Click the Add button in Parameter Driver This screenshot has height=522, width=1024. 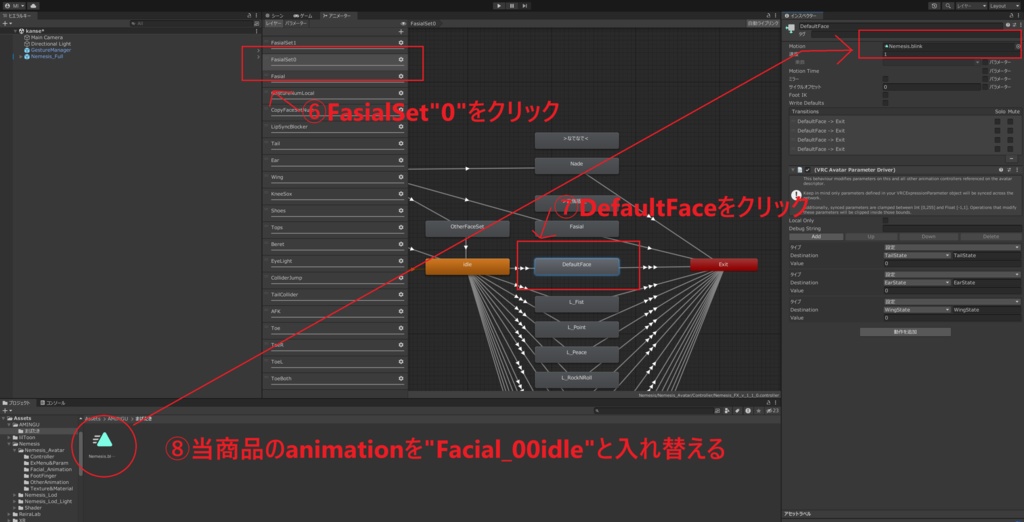pyautogui.click(x=816, y=237)
